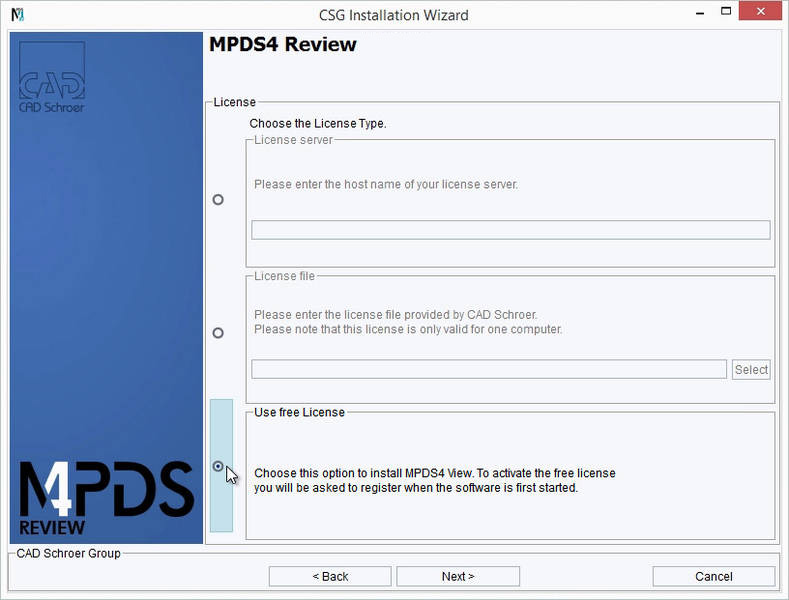Select the Use free License radio button

pyautogui.click(x=218, y=466)
